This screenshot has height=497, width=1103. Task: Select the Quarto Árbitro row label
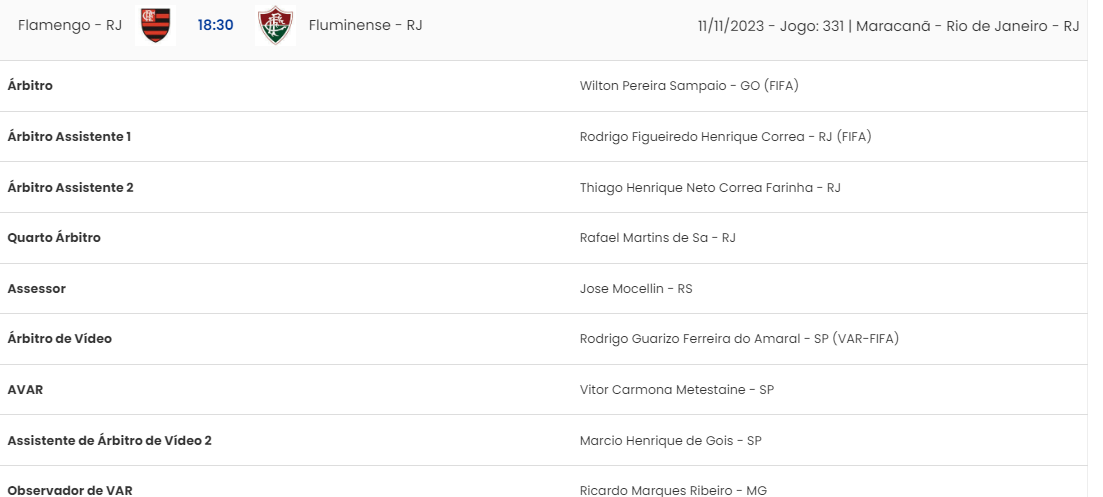(x=54, y=238)
